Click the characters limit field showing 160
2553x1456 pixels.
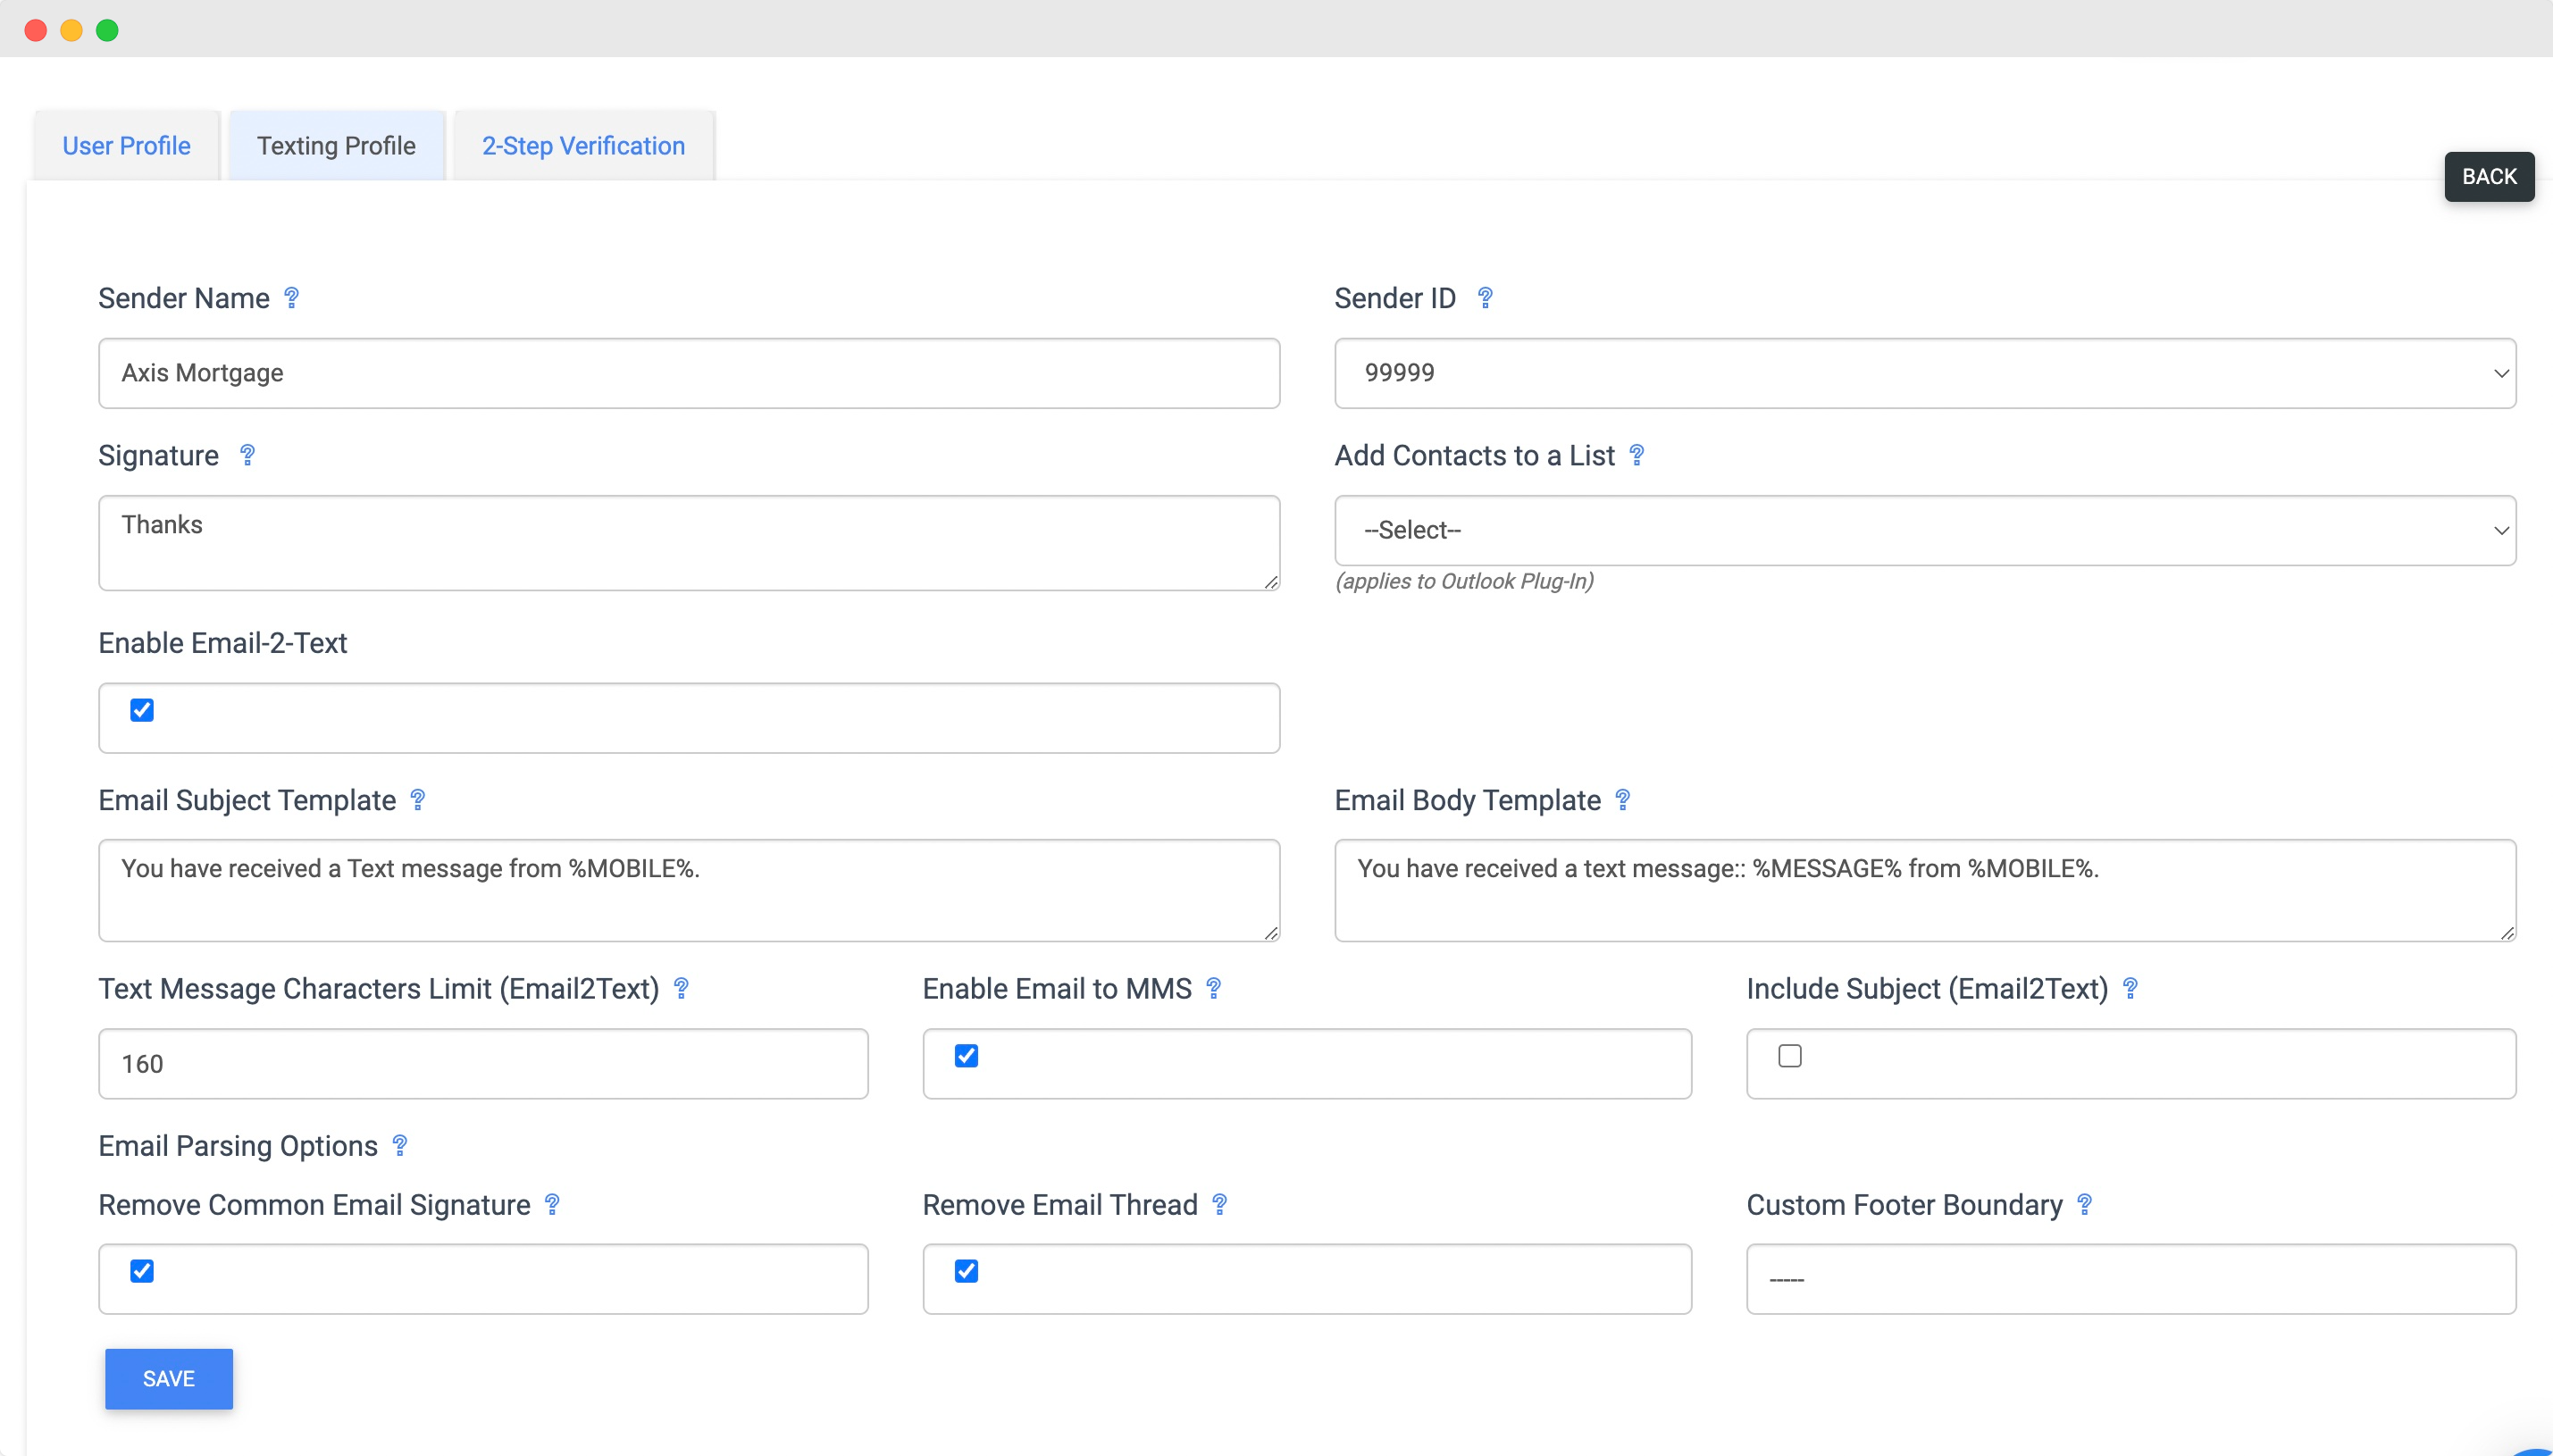(x=483, y=1063)
